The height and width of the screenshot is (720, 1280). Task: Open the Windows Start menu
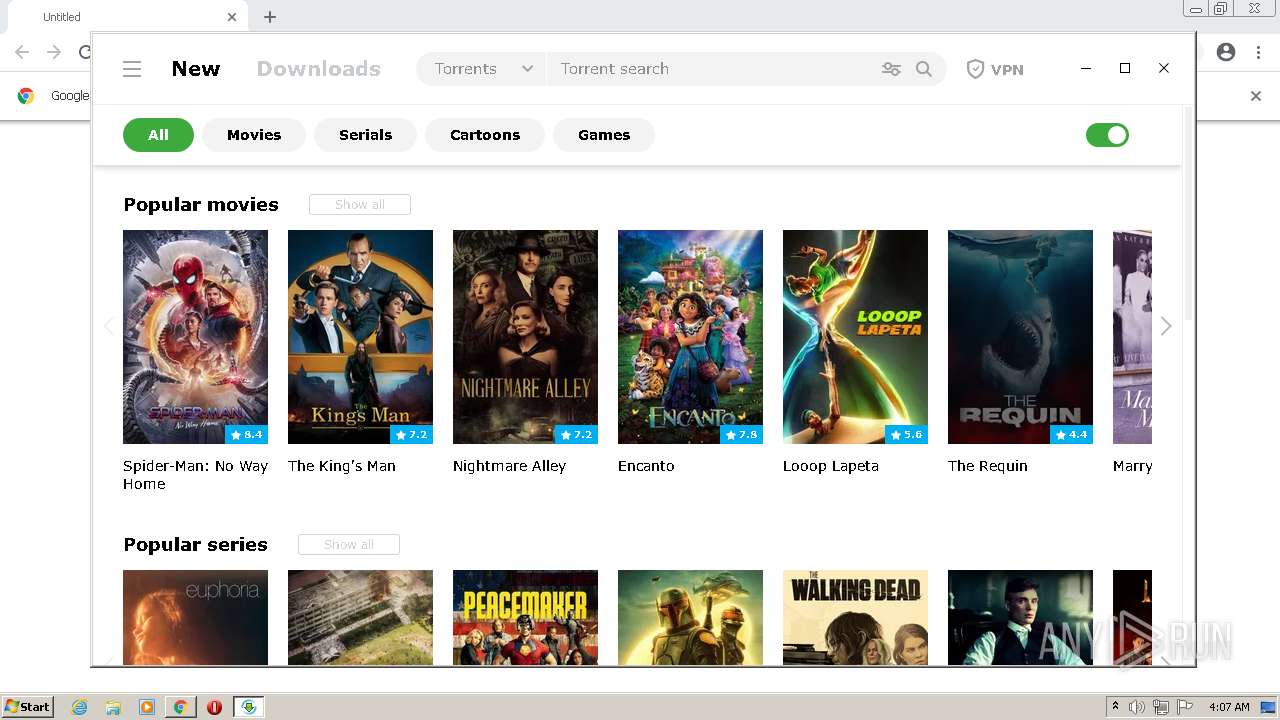tap(27, 707)
